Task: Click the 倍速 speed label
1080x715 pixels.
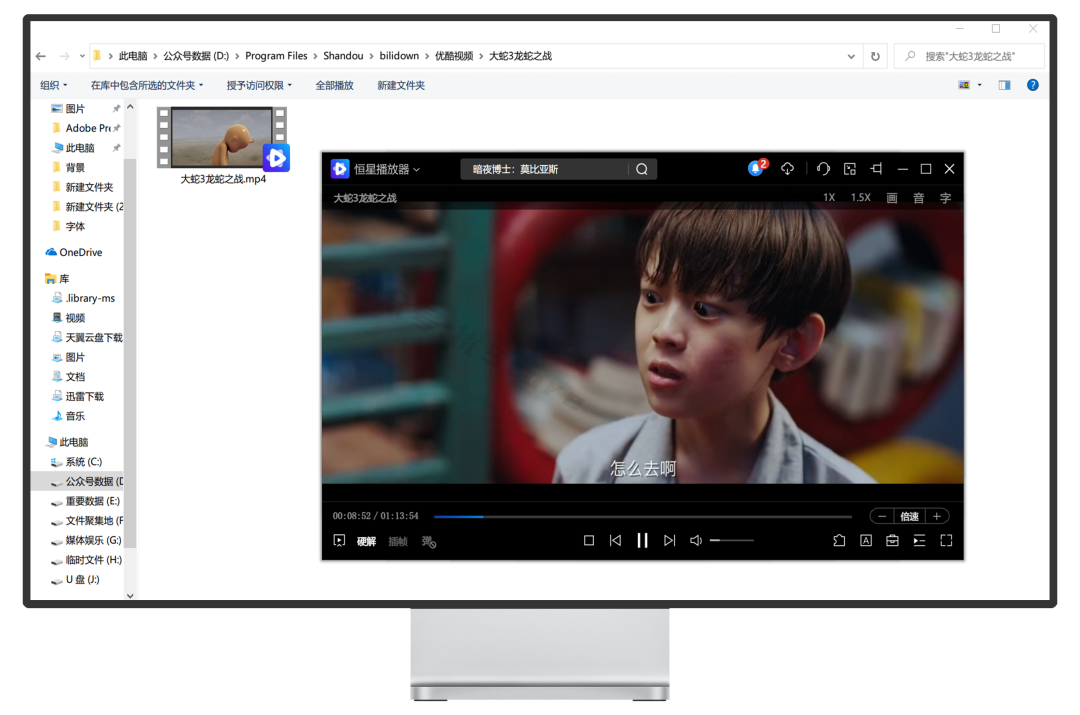Action: tap(910, 516)
